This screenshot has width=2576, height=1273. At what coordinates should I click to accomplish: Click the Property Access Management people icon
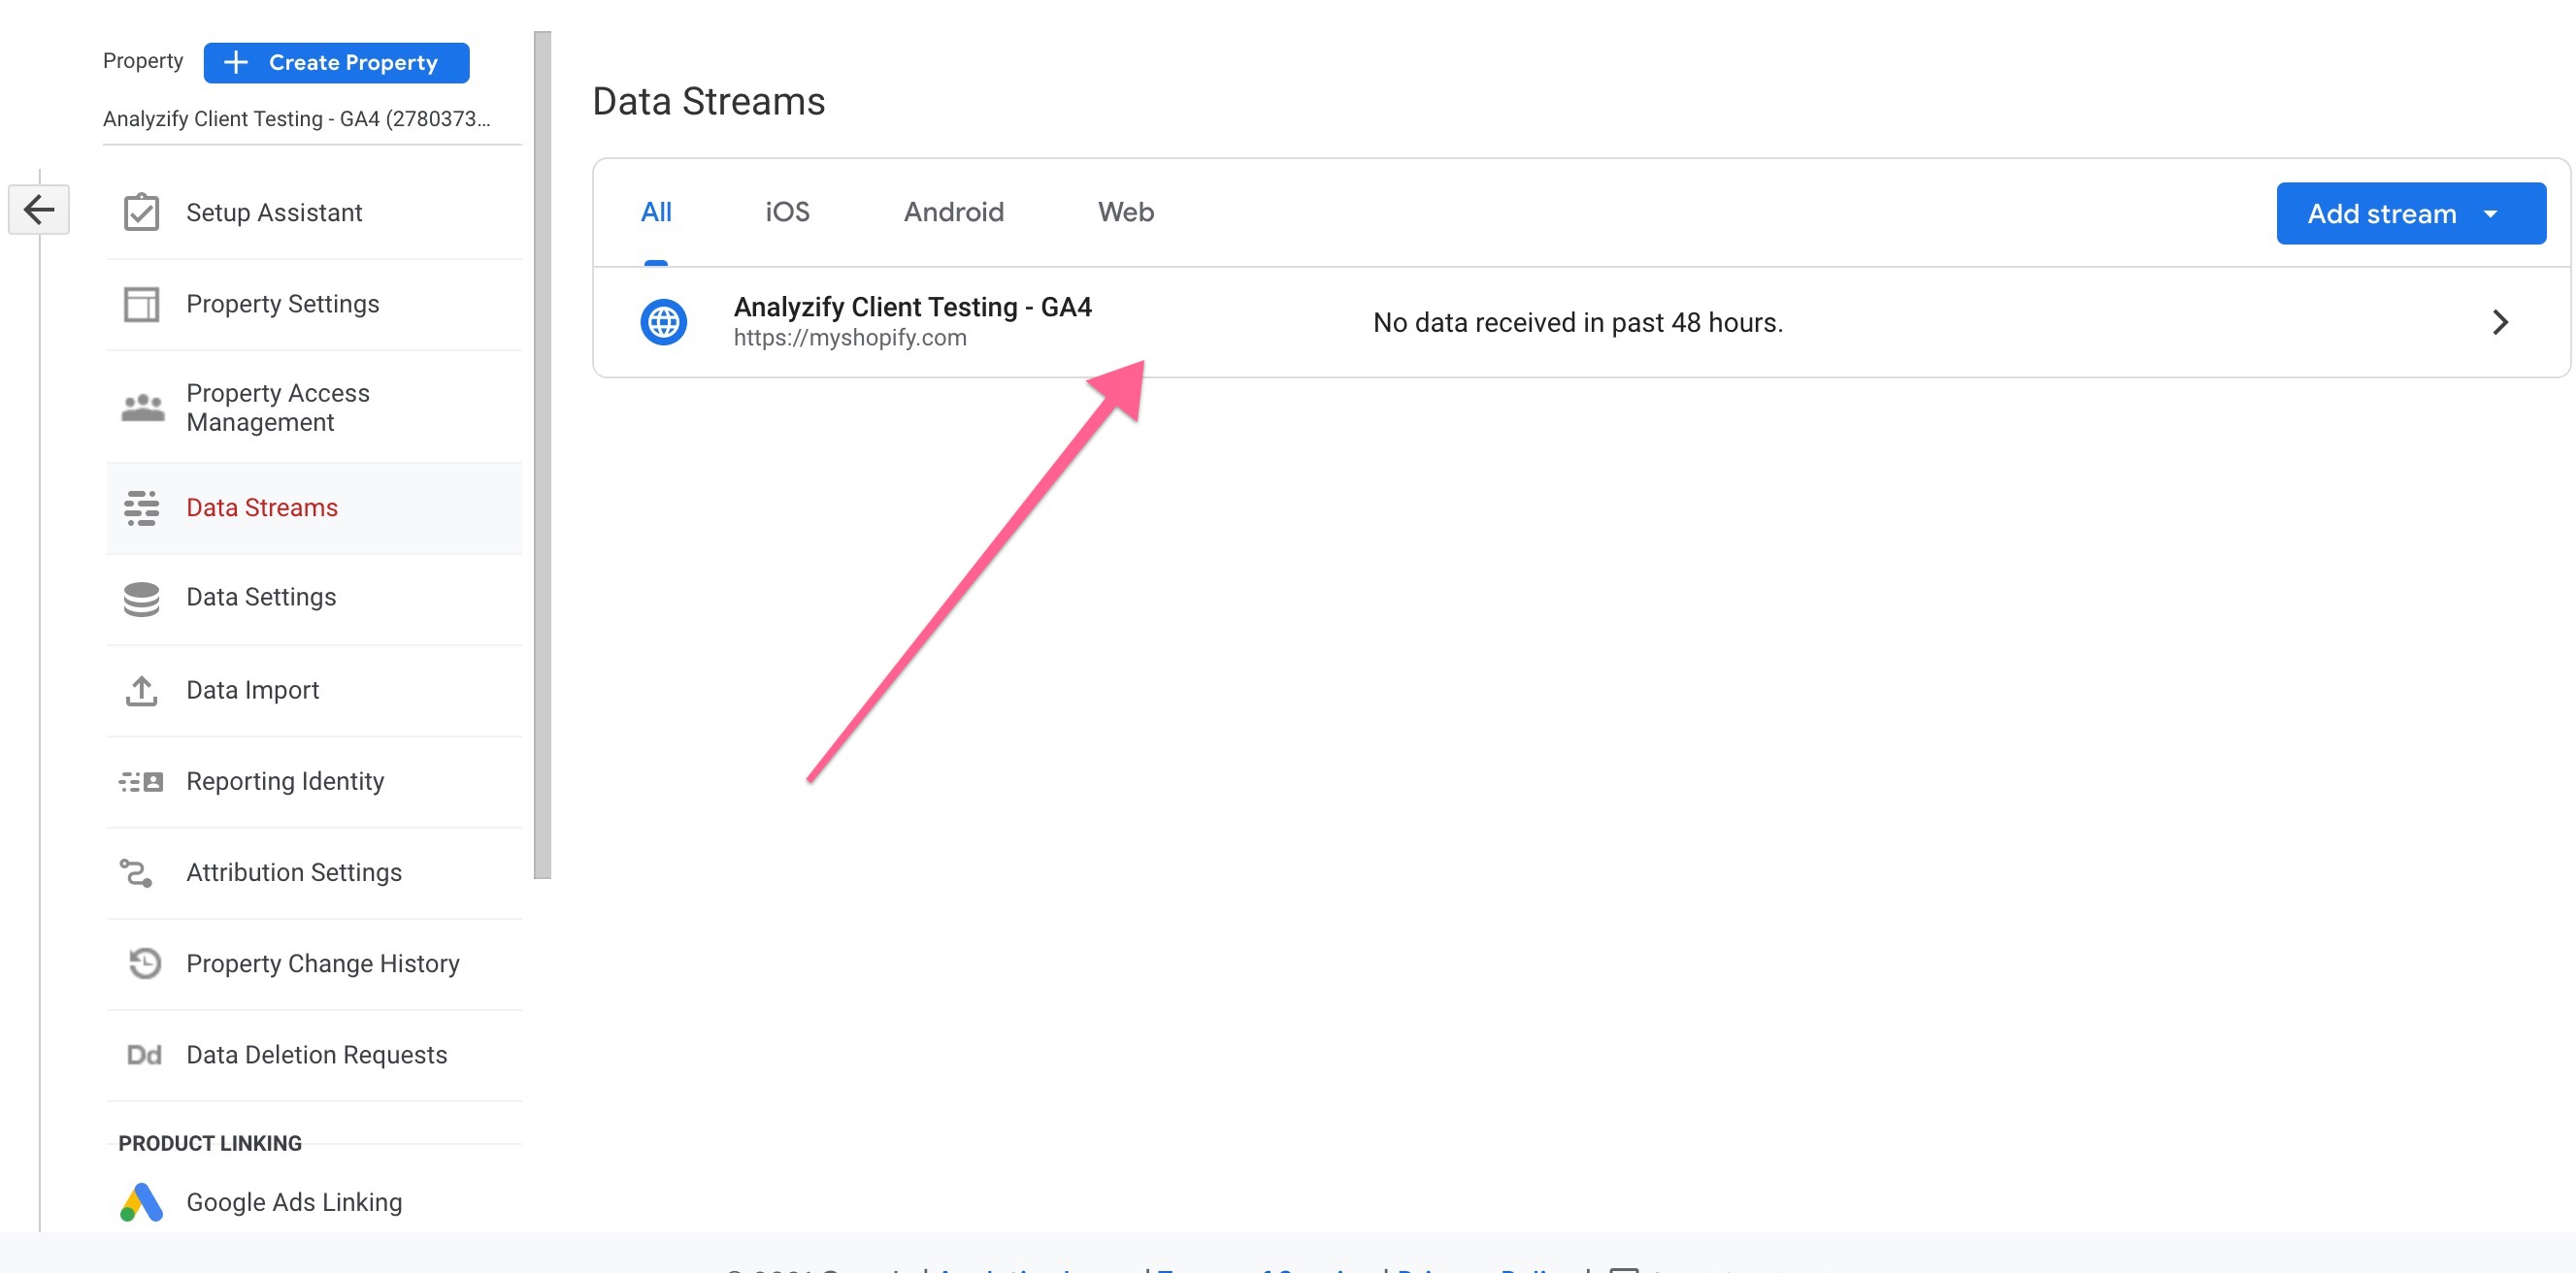point(142,407)
